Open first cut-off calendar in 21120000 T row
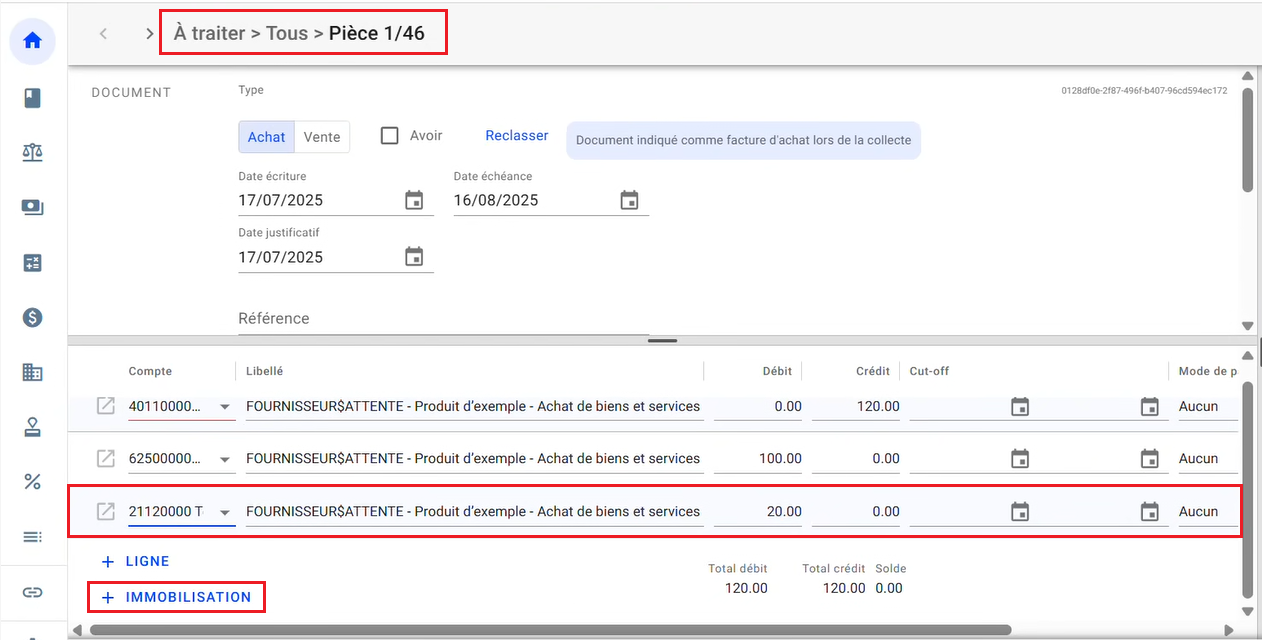 [x=1020, y=512]
